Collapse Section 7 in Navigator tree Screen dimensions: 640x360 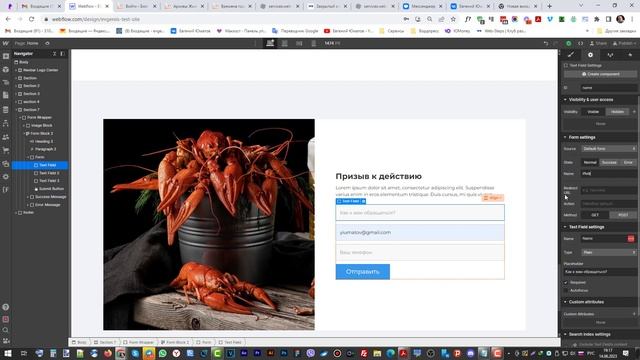click(x=16, y=110)
